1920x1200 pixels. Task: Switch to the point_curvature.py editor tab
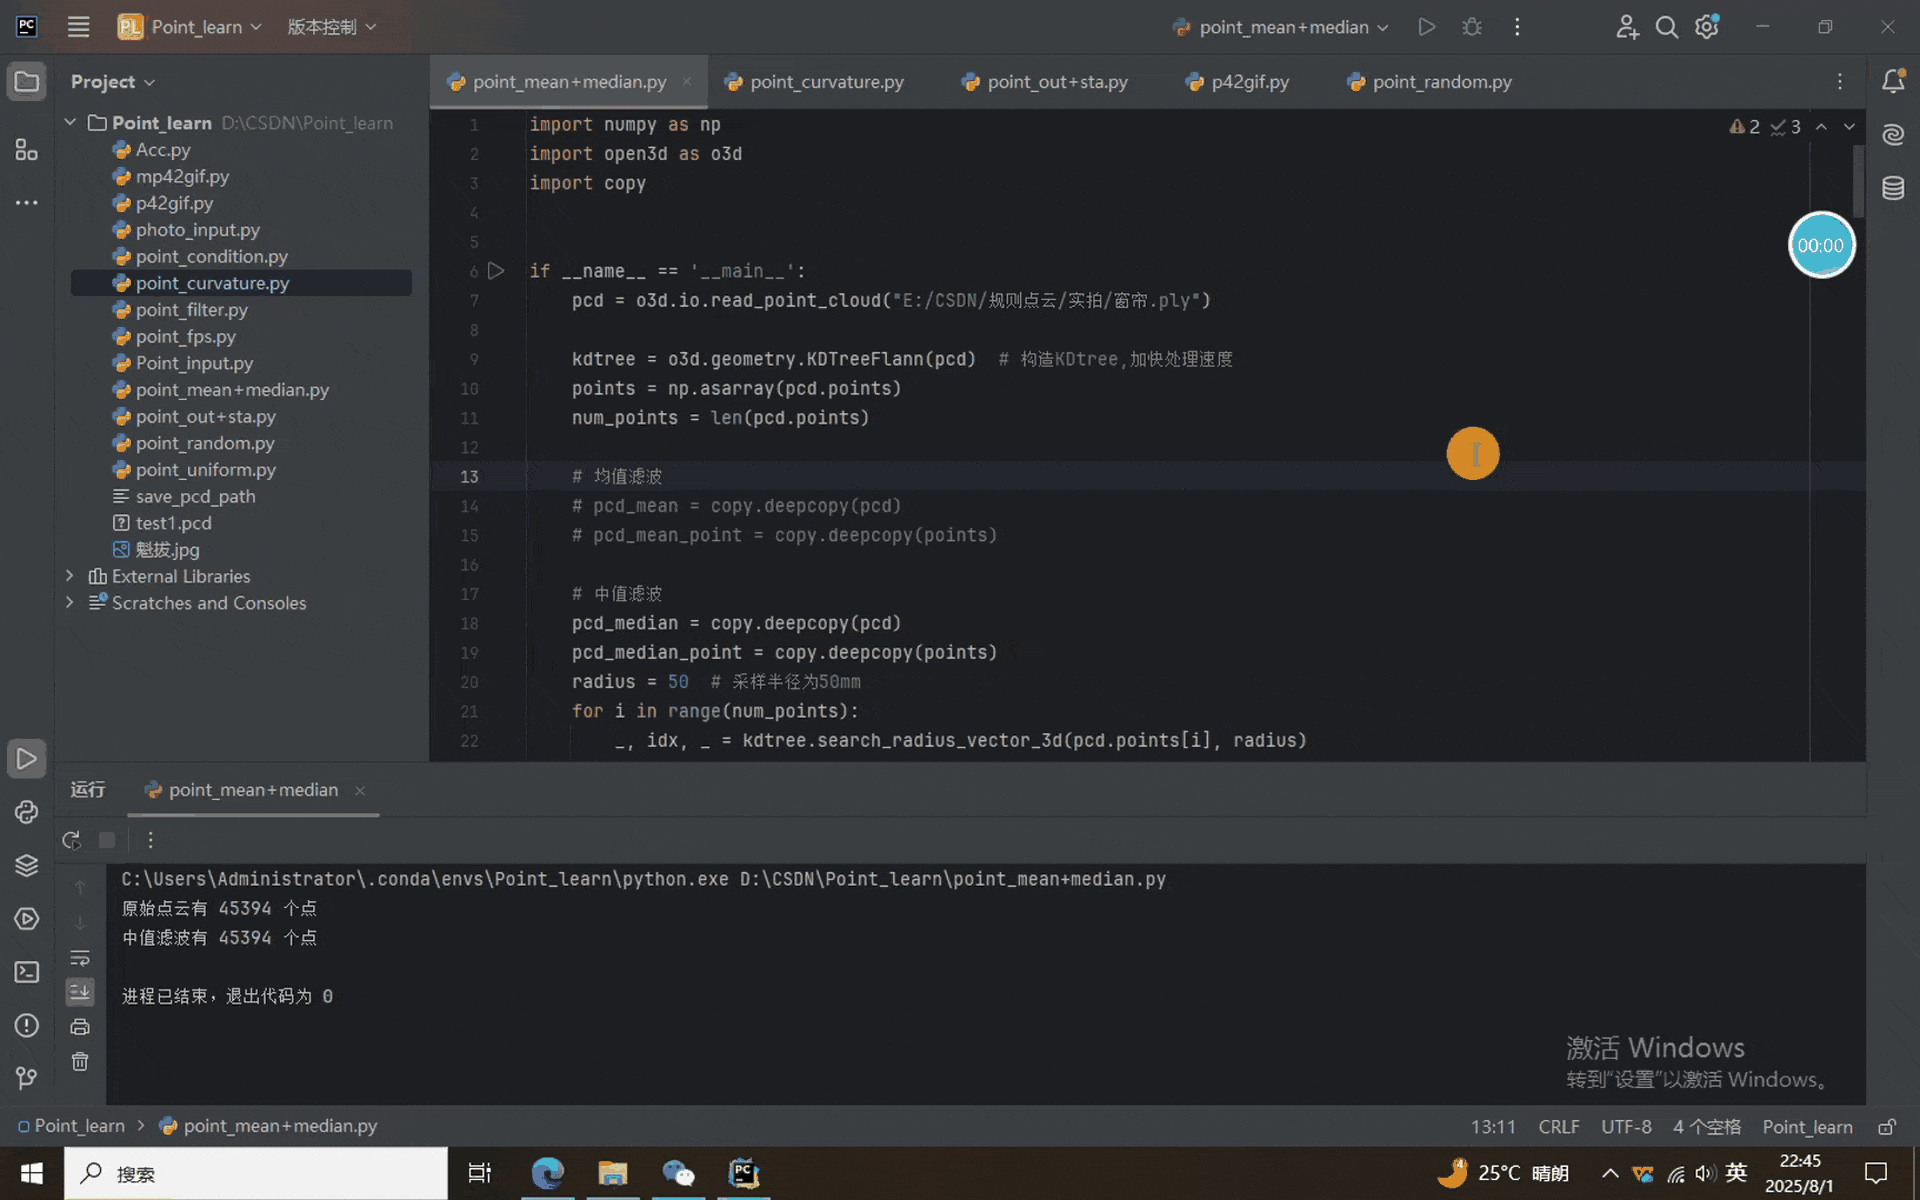pos(814,82)
